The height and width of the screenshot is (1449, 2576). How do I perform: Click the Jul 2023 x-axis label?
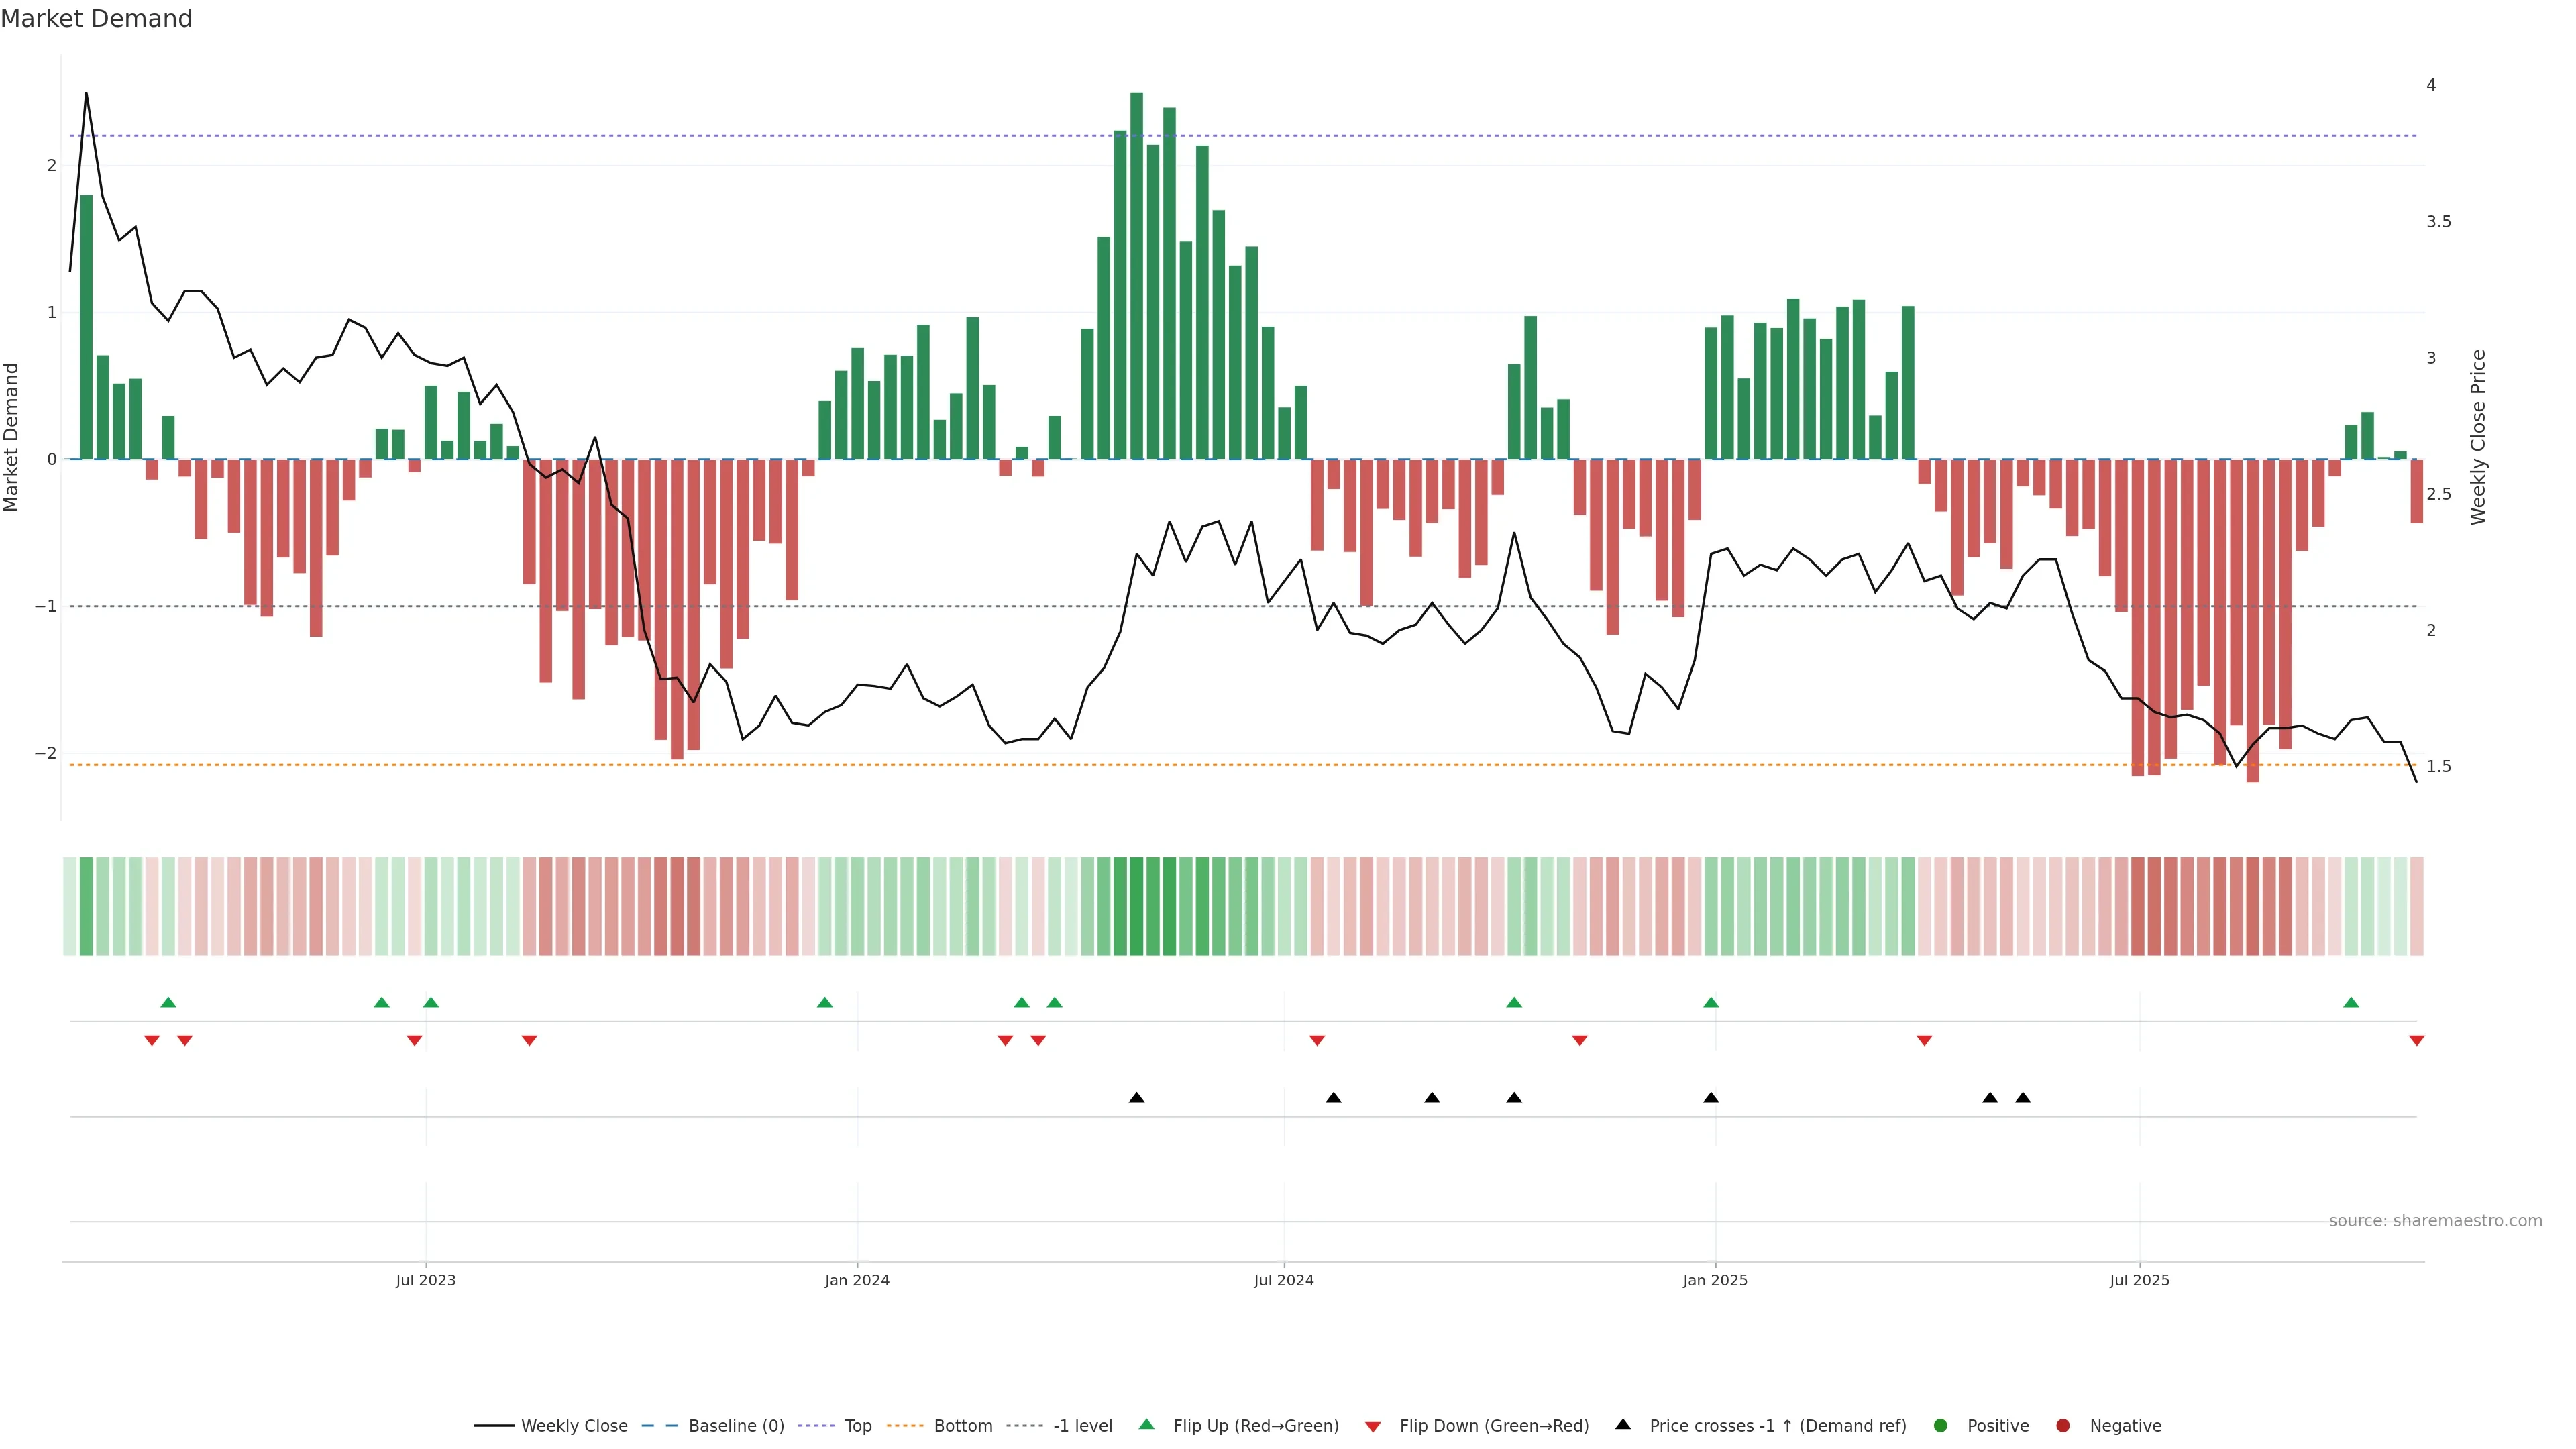coord(425,1280)
